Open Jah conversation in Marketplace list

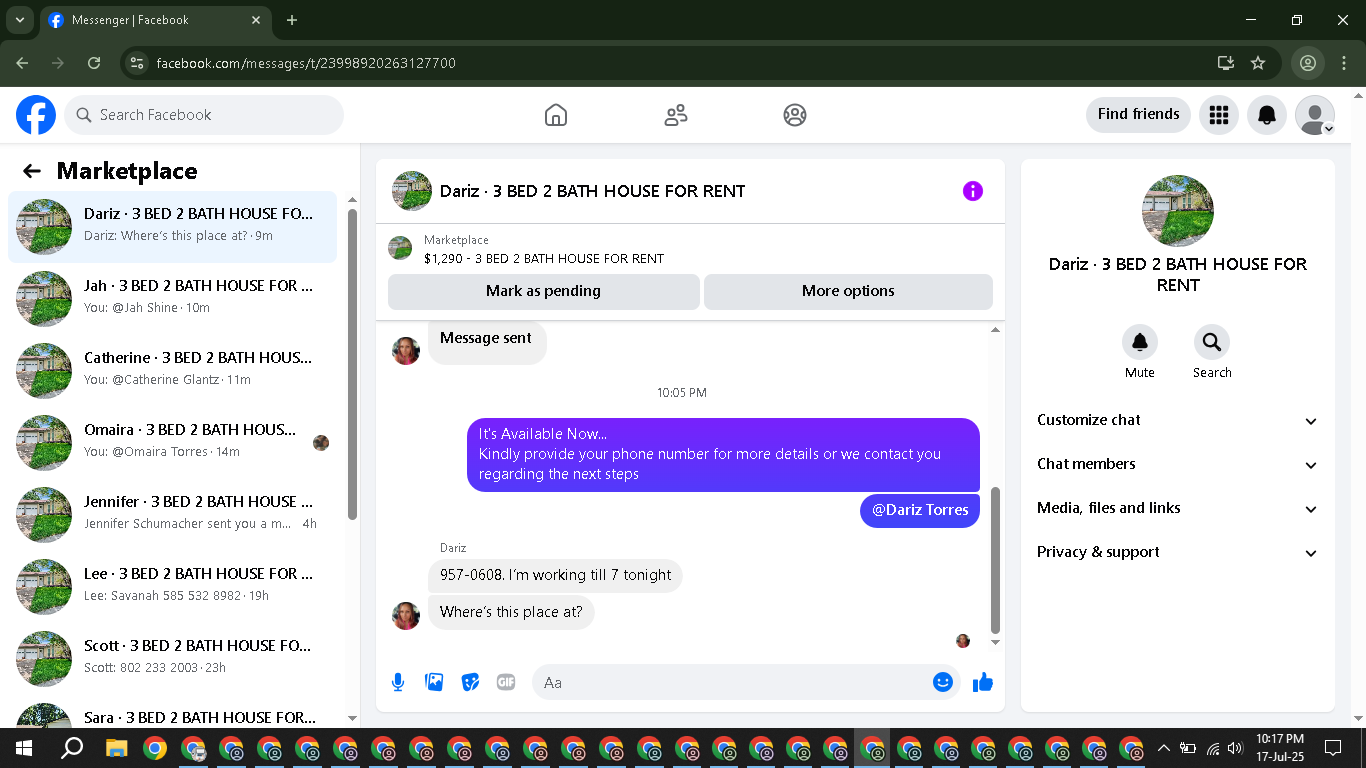click(x=173, y=299)
